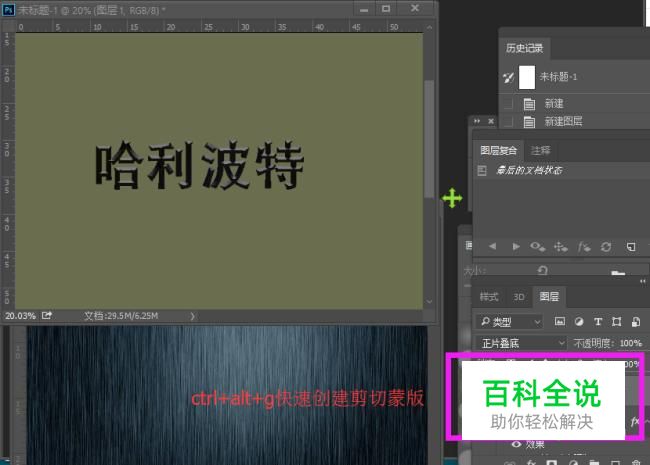Update visibility of layer comp icon
The image size is (650, 465).
[x=538, y=247]
